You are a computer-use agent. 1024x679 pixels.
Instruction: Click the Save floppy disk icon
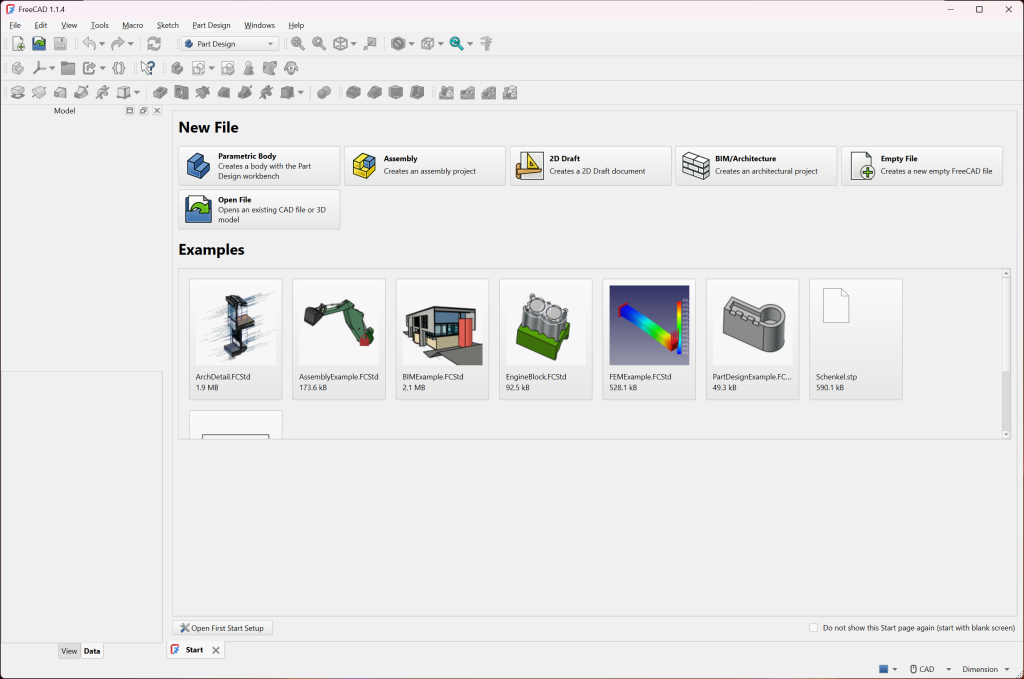point(60,44)
